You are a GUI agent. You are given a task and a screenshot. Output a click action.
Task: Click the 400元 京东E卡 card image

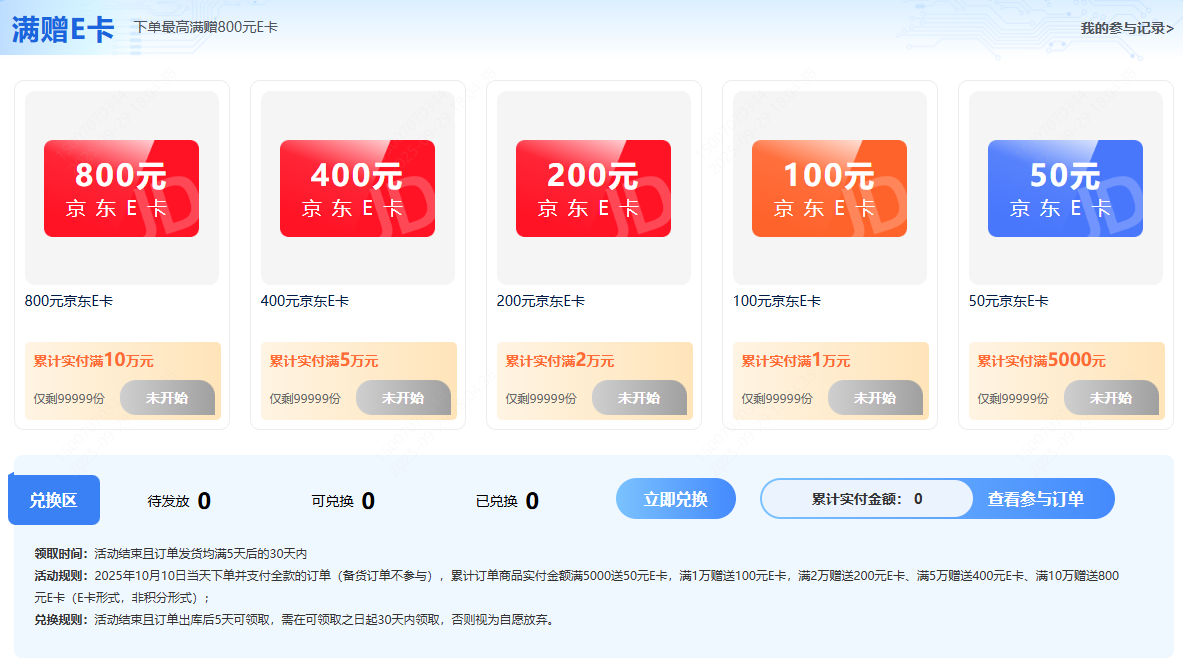(x=357, y=188)
